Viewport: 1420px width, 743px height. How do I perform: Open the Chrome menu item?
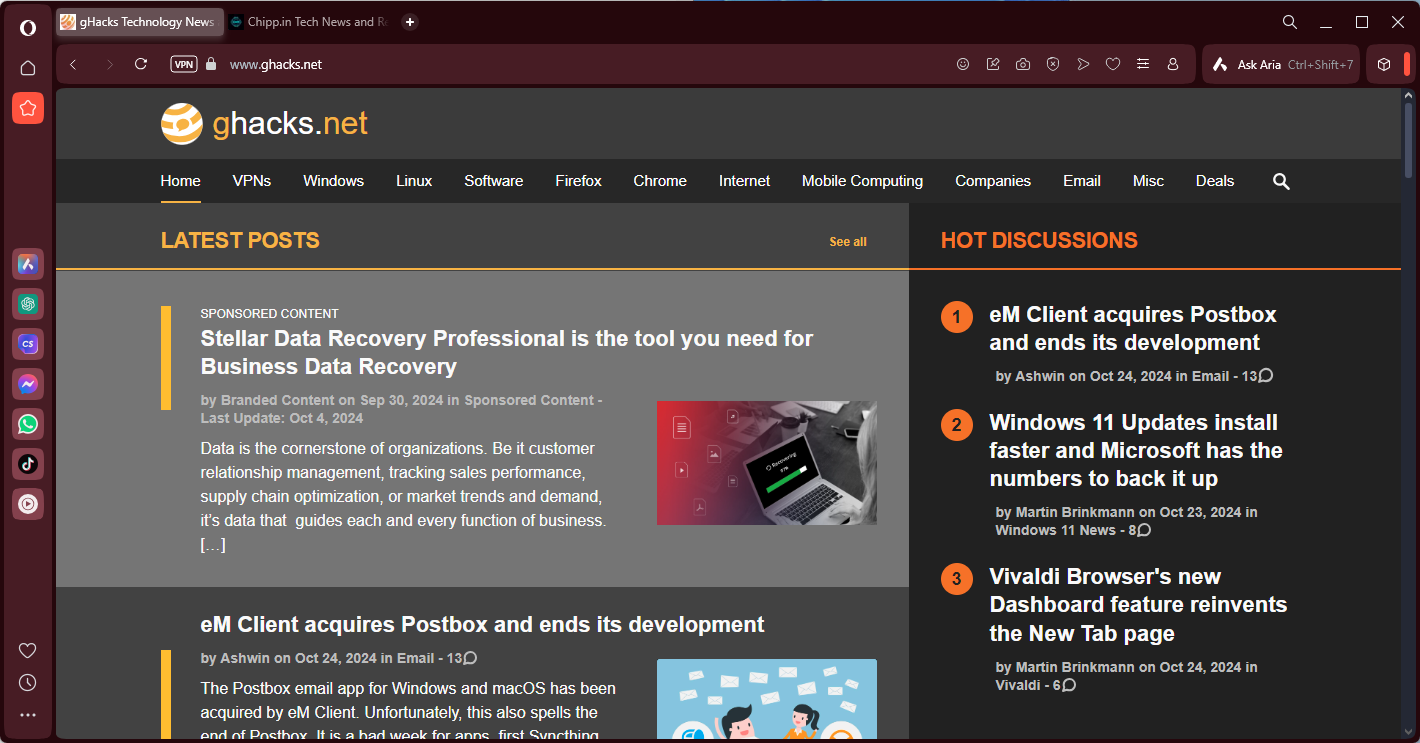pos(660,181)
